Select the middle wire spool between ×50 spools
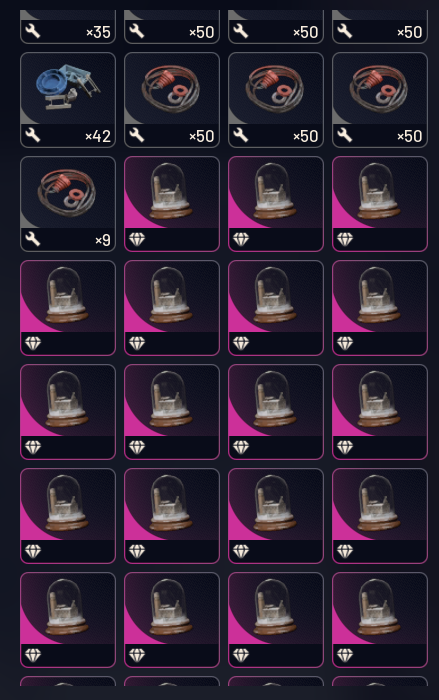Screen dimensions: 439x700 coord(276,100)
